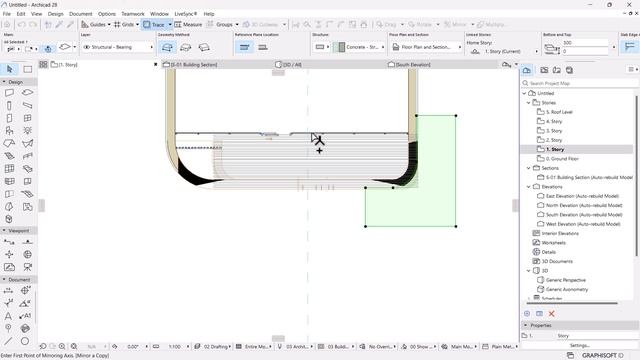Select the Roof tool
The image size is (640, 360).
tap(9, 143)
